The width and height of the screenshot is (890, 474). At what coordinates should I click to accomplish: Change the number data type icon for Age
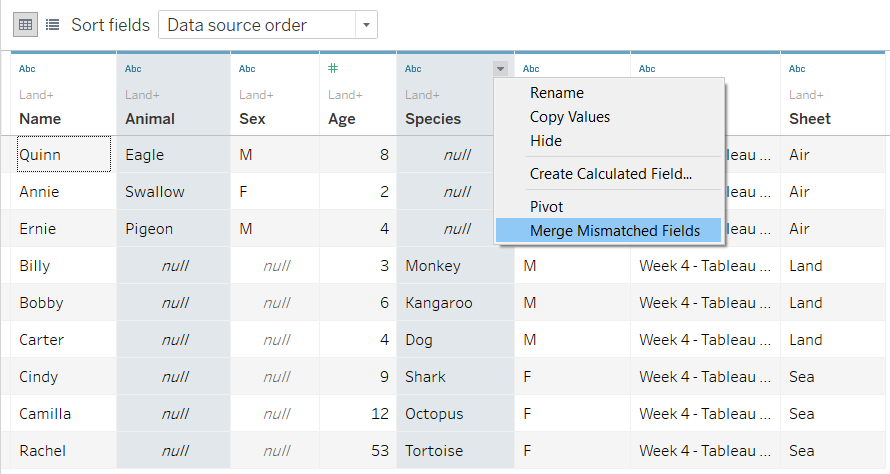(334, 69)
